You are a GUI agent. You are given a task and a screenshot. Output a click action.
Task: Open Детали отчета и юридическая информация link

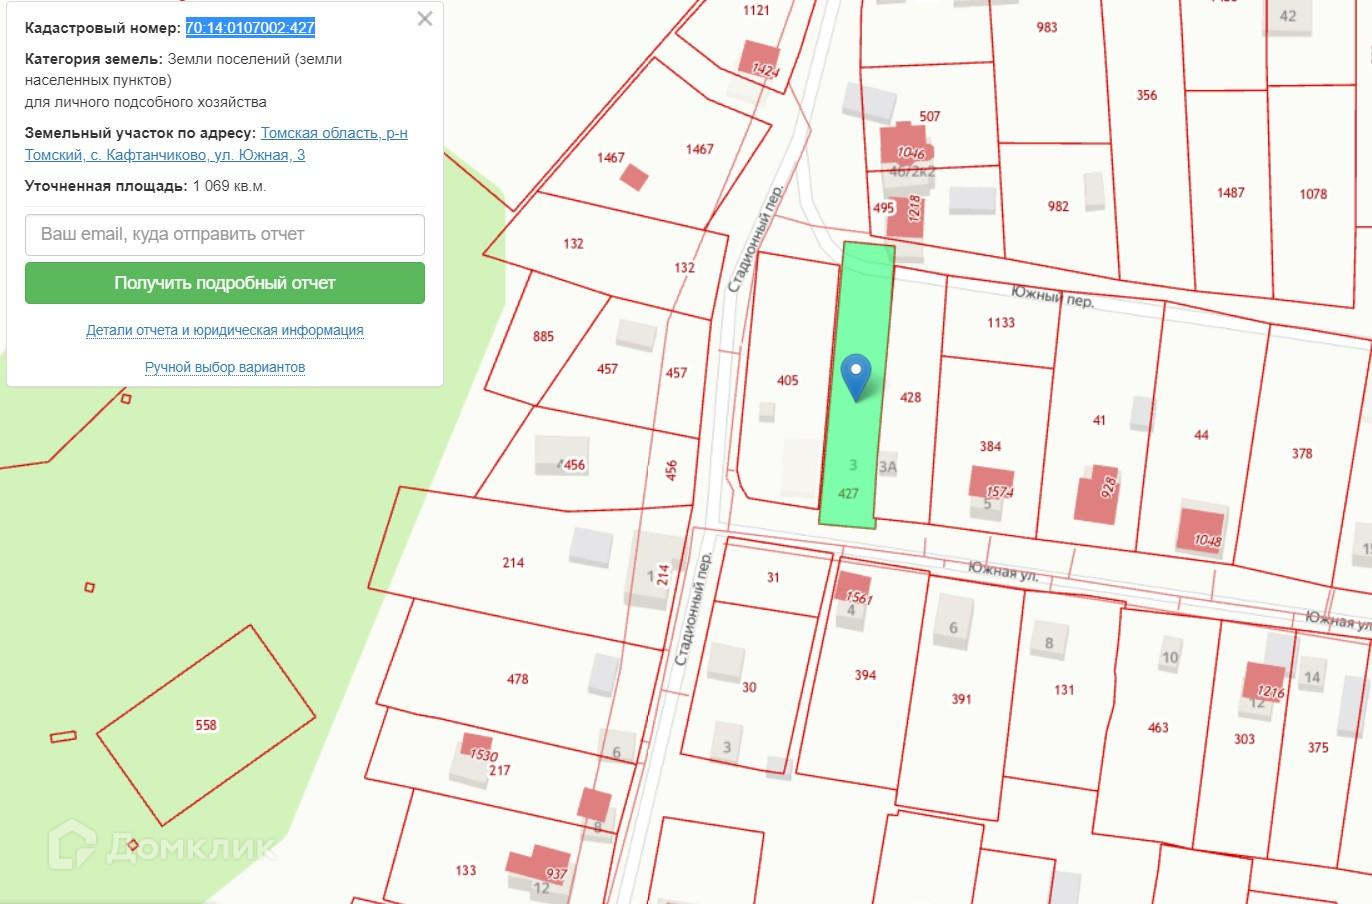tap(225, 330)
